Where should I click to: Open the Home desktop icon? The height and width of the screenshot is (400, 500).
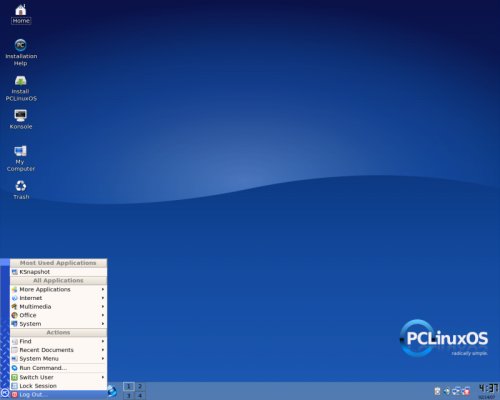[x=21, y=14]
